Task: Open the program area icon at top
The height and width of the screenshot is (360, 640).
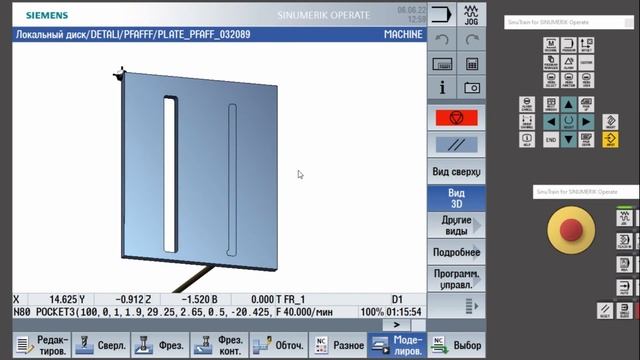Action: [x=442, y=15]
